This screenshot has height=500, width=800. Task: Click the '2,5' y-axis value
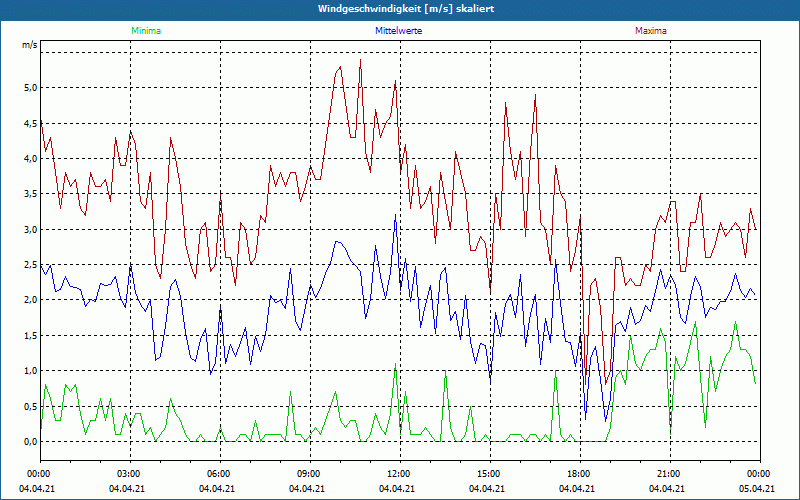point(31,265)
